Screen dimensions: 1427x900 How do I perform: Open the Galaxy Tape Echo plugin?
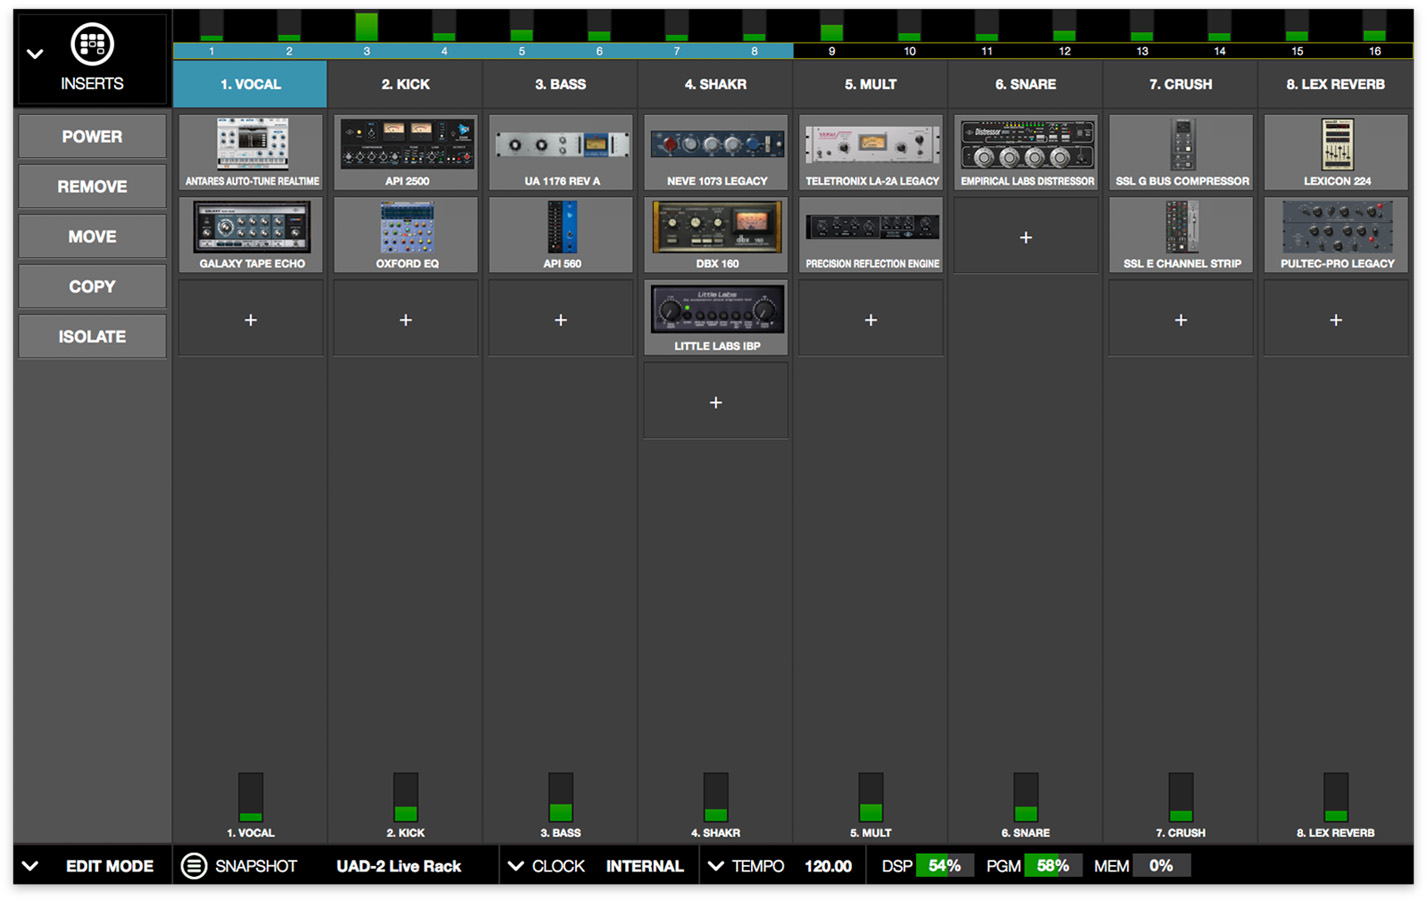[251, 235]
